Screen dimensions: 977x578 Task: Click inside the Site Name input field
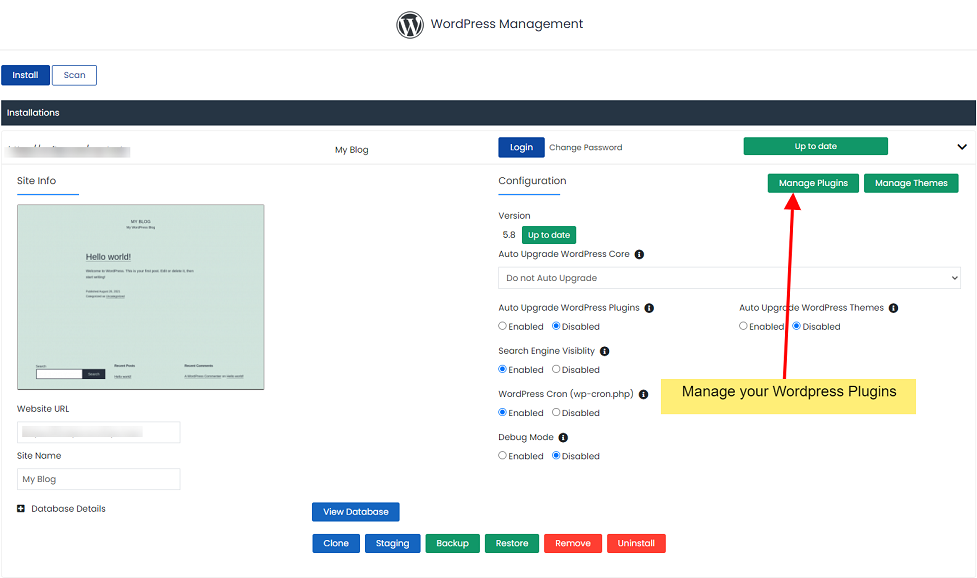click(x=98, y=478)
